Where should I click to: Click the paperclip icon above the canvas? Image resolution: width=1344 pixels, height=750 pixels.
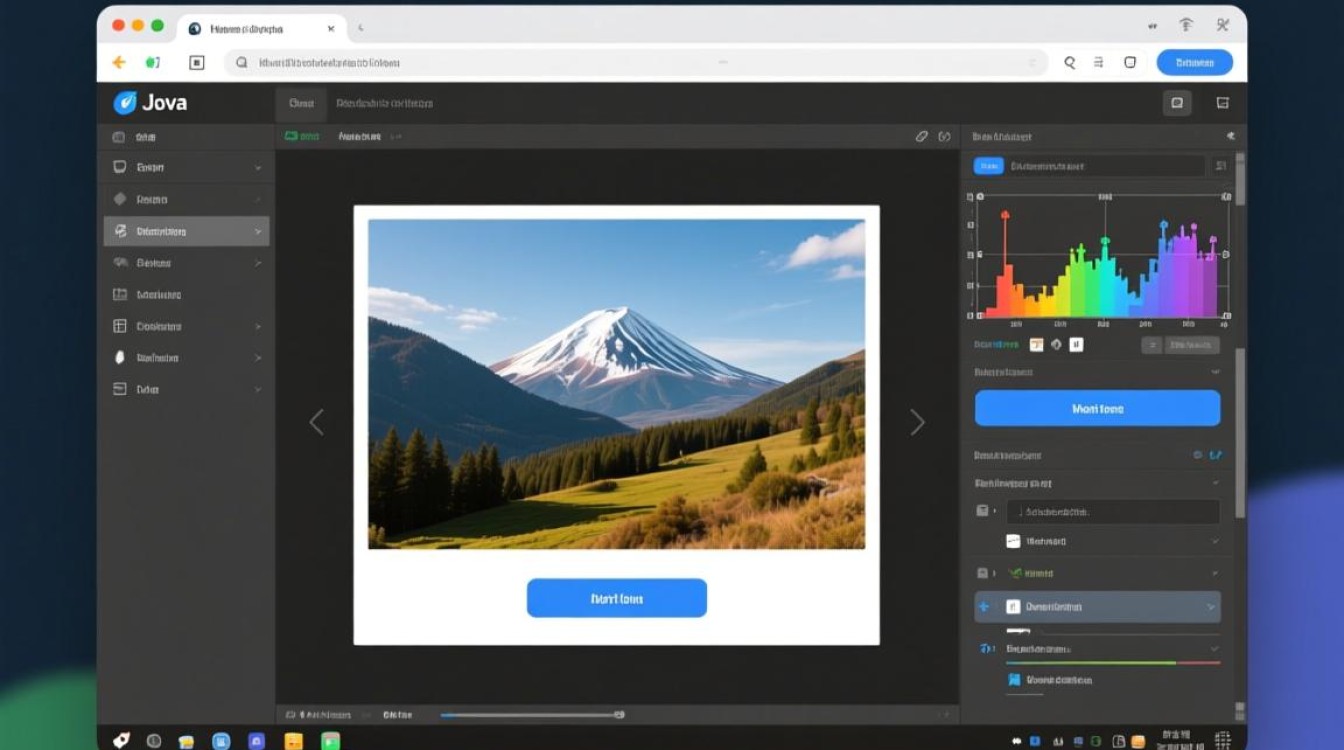(922, 136)
